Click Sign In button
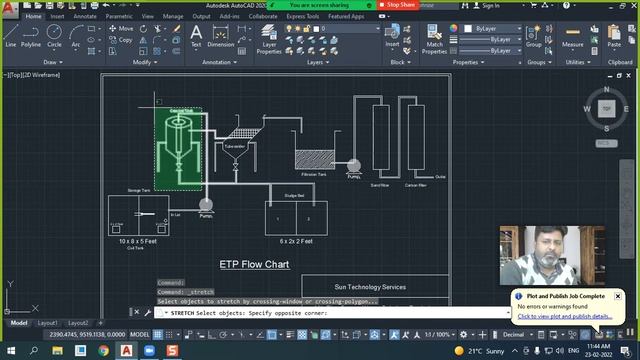Image resolution: width=640 pixels, height=360 pixels. point(487,5)
